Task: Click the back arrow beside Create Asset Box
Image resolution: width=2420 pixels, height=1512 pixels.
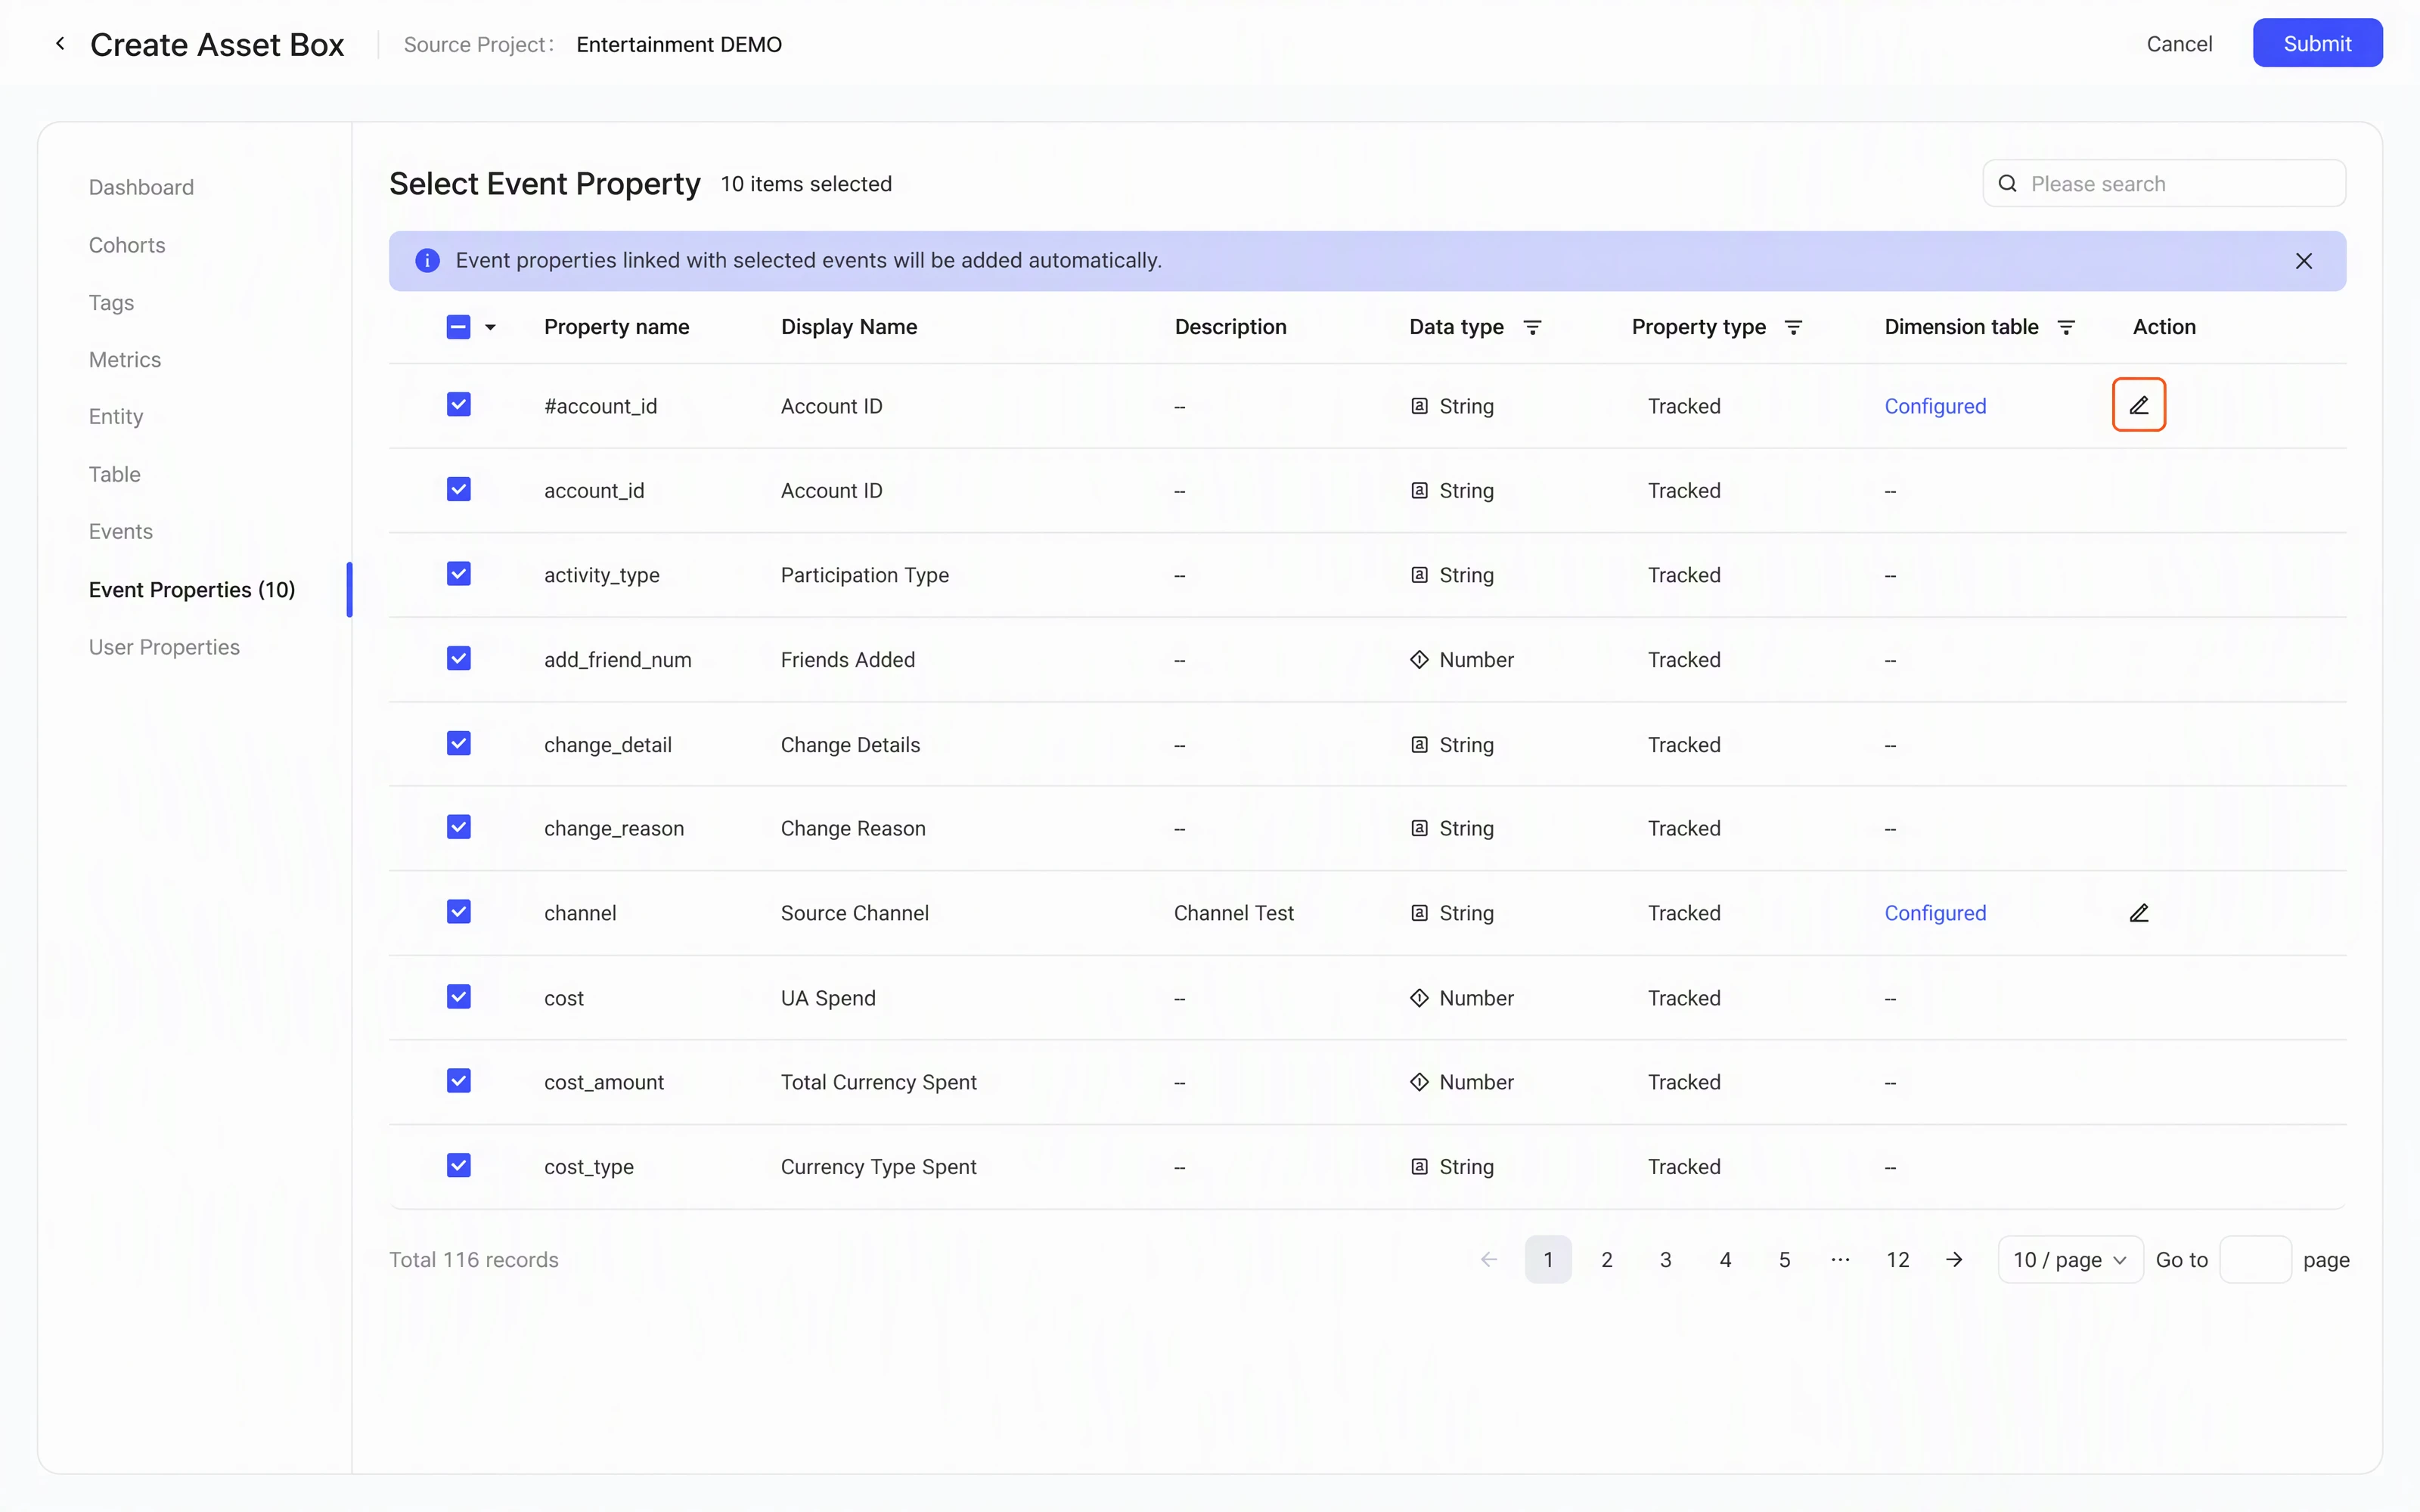Action: point(60,43)
